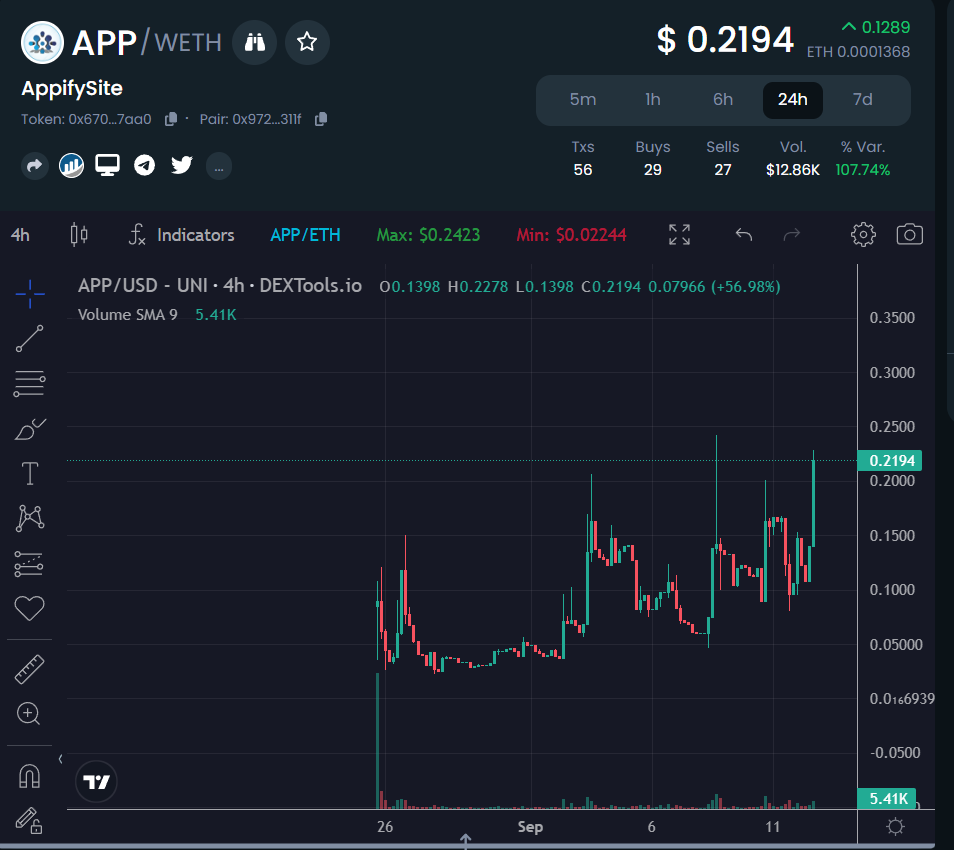Image resolution: width=954 pixels, height=850 pixels.
Task: Open the Telegram link icon
Action: [x=144, y=165]
